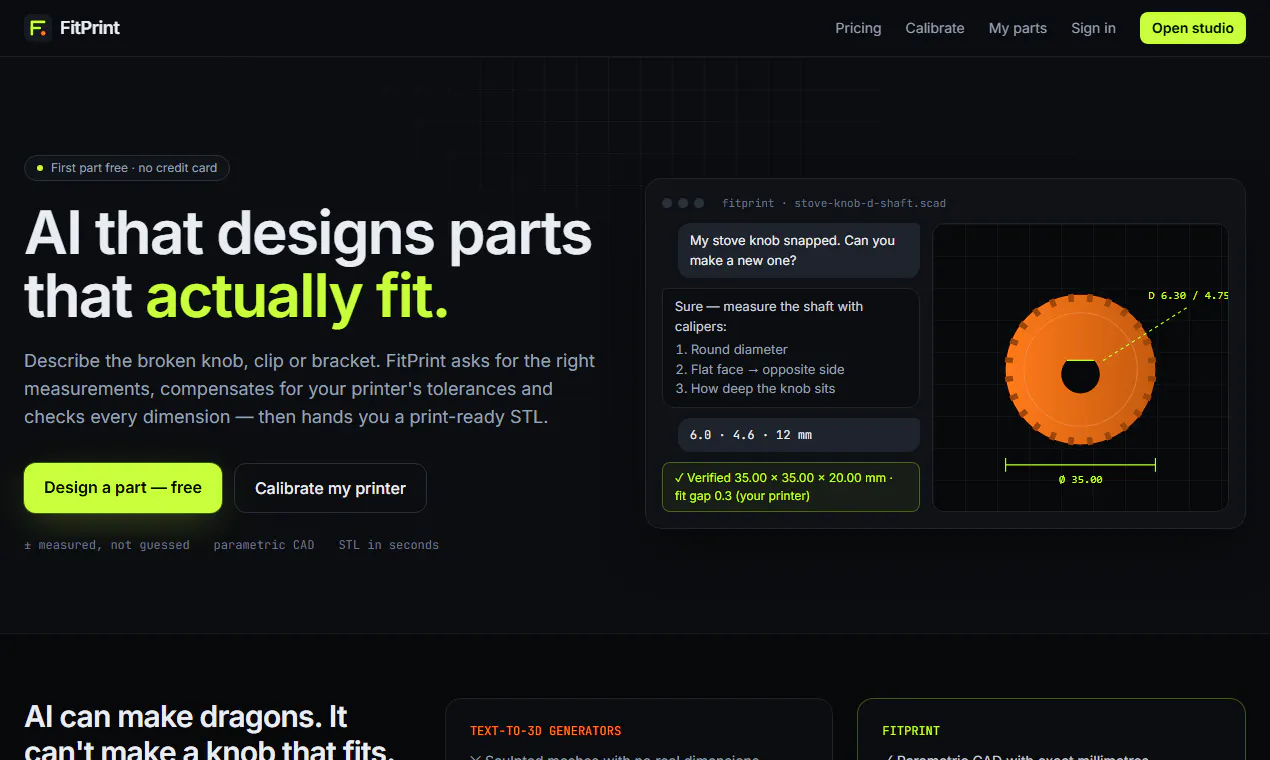Click the TEXT-TO-3D GENERATORS card heading
The image size is (1270, 760).
(546, 731)
